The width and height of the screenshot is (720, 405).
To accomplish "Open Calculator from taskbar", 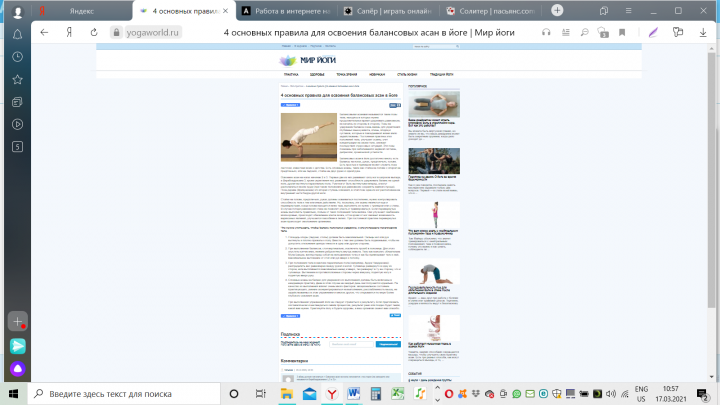I will 376,394.
